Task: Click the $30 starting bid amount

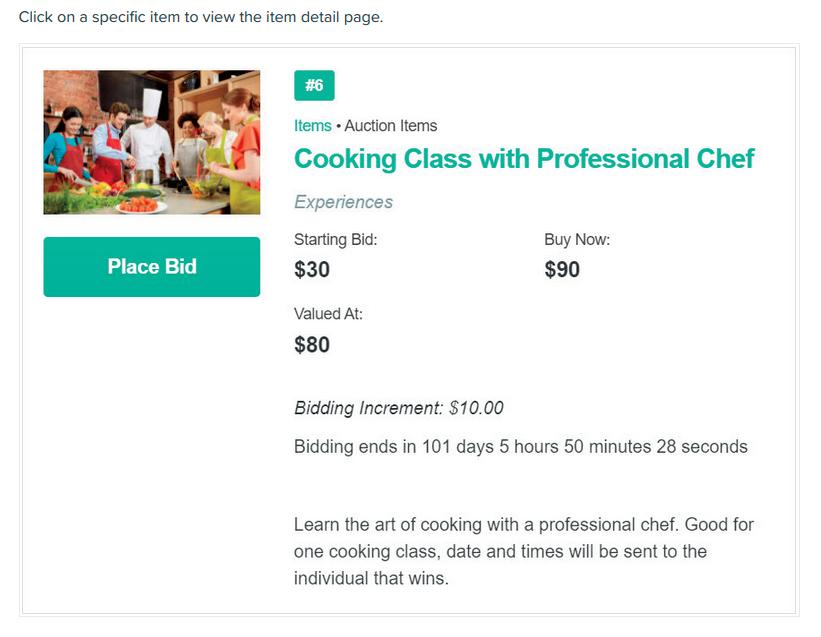Action: pos(312,270)
